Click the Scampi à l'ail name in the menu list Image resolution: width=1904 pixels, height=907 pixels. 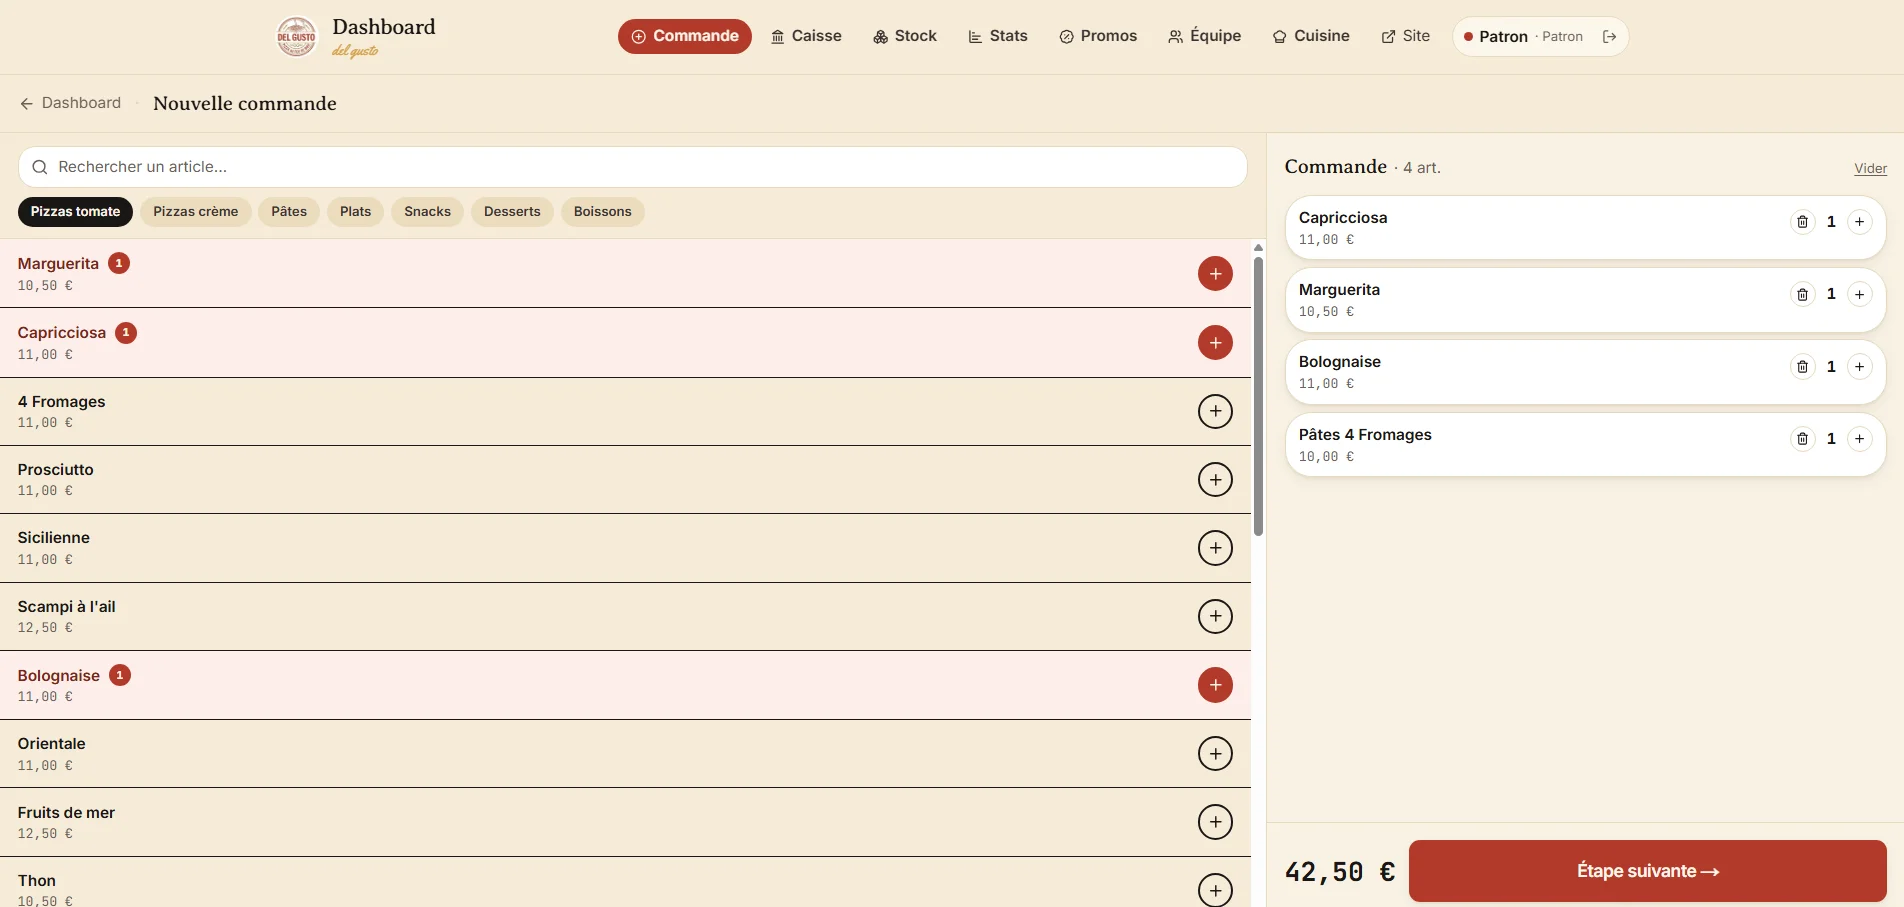coord(66,607)
